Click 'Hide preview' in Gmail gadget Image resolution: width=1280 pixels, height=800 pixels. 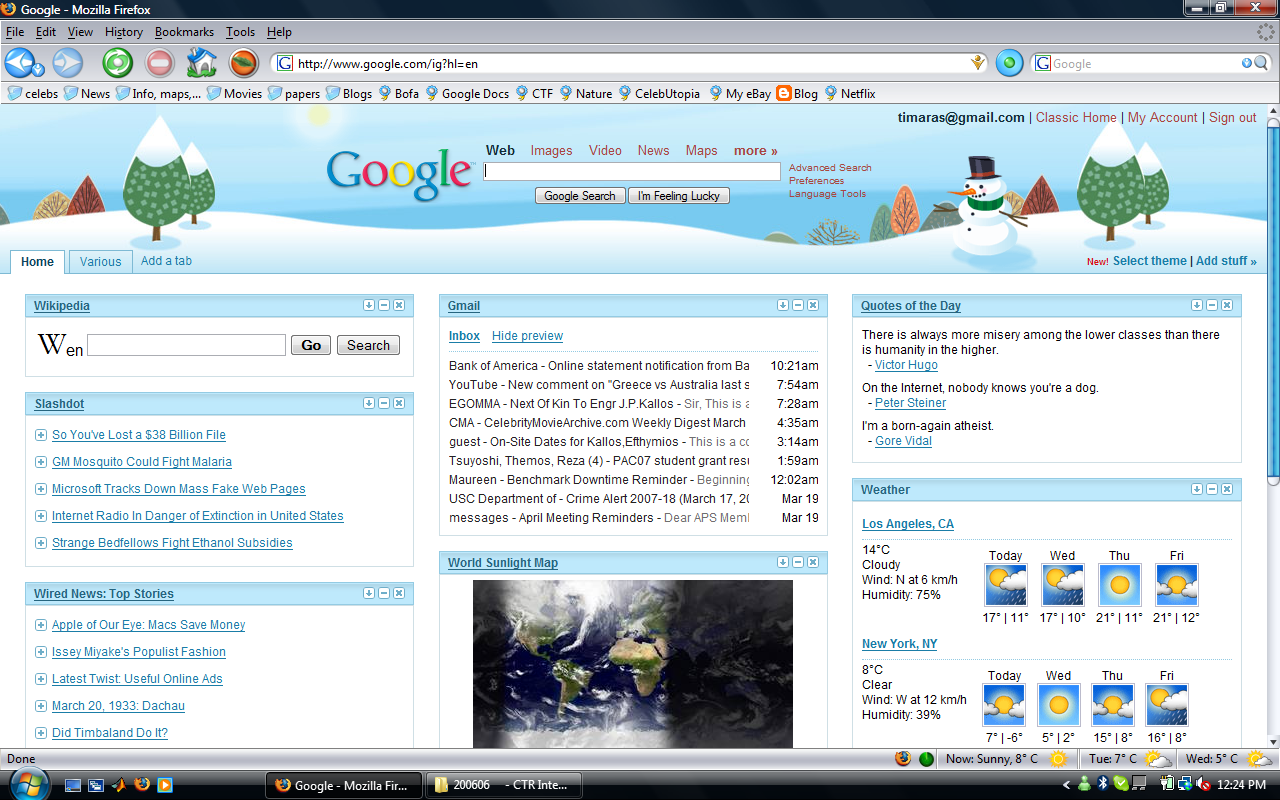(x=527, y=336)
